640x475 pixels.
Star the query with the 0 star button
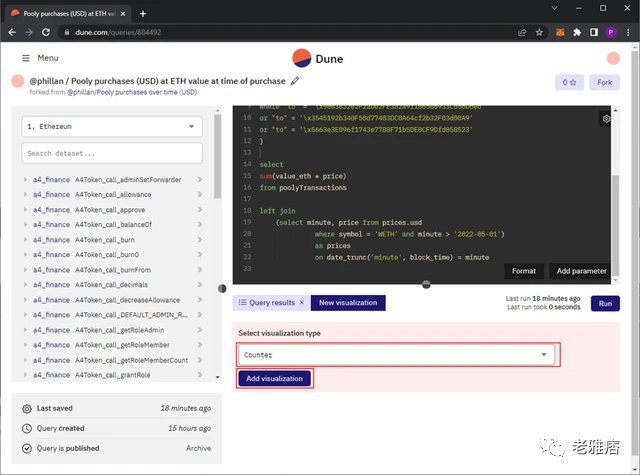pyautogui.click(x=569, y=82)
